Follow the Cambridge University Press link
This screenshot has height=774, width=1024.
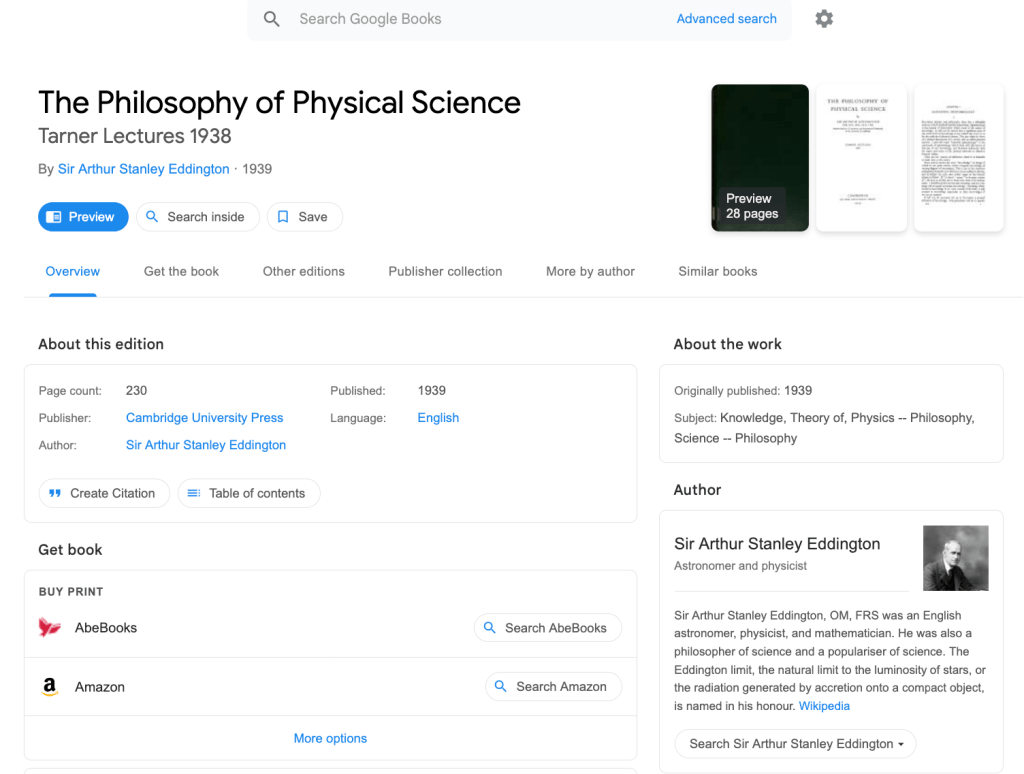[x=204, y=418]
